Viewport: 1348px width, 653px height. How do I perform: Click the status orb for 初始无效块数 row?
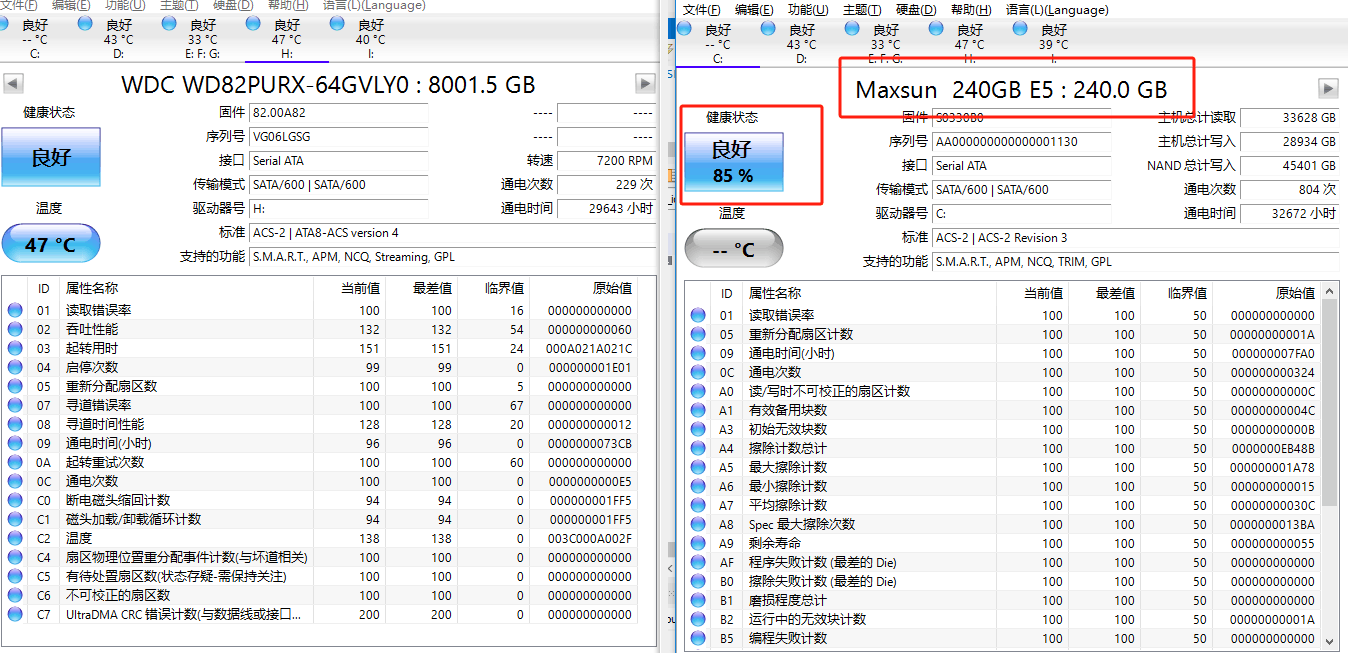tap(698, 429)
